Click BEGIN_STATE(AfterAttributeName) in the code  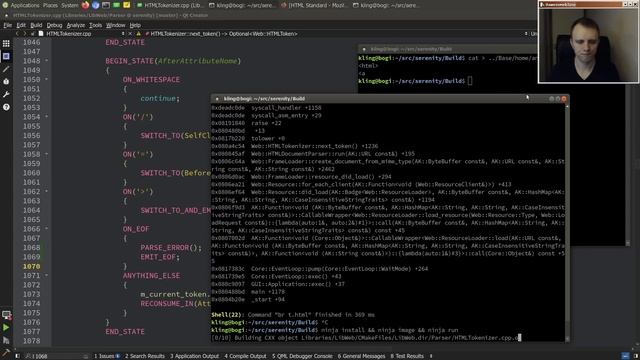[x=173, y=61]
